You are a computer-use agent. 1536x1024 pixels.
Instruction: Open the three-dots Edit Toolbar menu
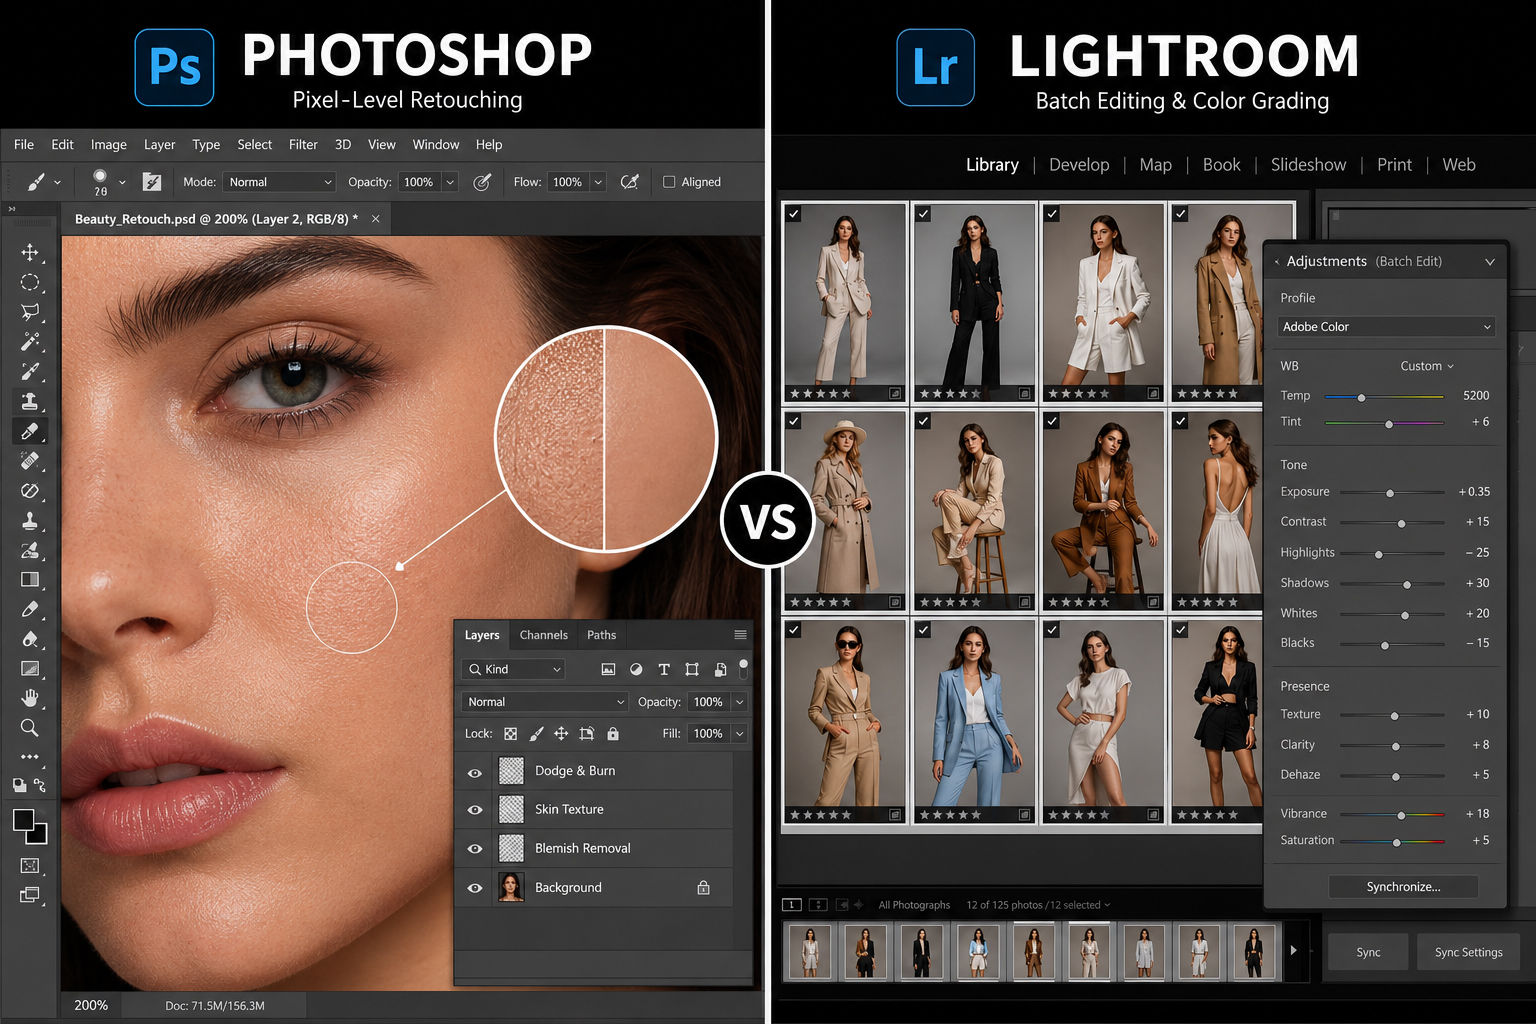30,757
